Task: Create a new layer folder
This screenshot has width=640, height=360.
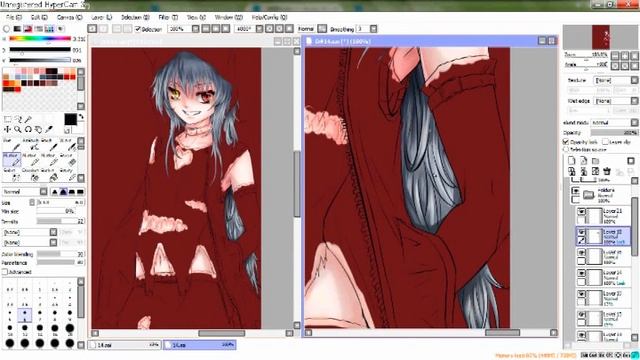Action: click(596, 160)
